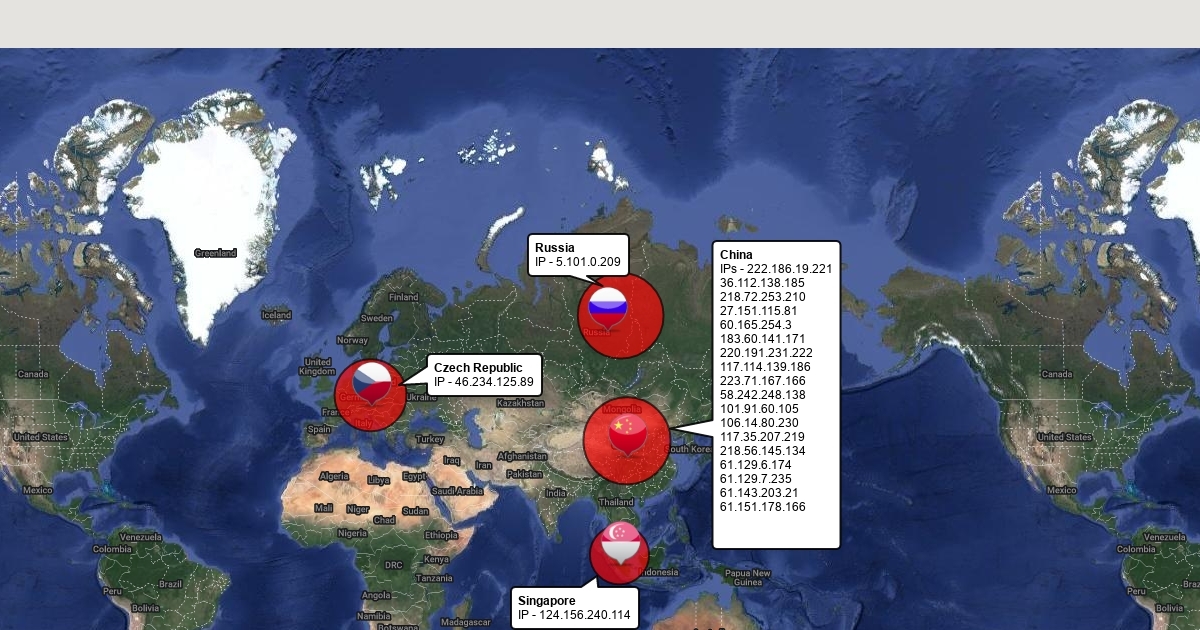Click the Madagascar map label
Screen dimensions: 1200x630
[465, 622]
